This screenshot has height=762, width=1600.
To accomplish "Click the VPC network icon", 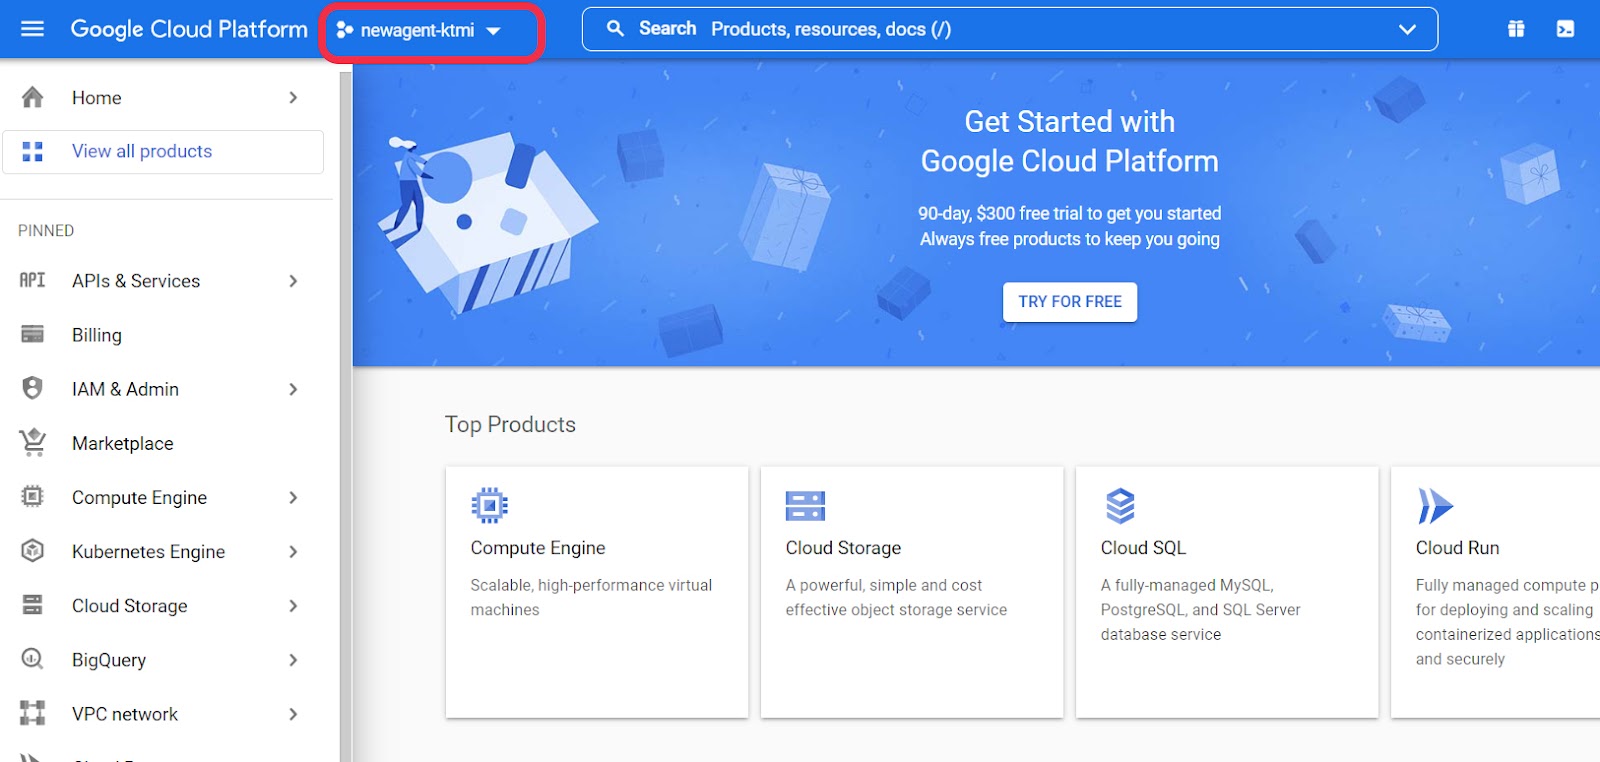I will [x=32, y=713].
